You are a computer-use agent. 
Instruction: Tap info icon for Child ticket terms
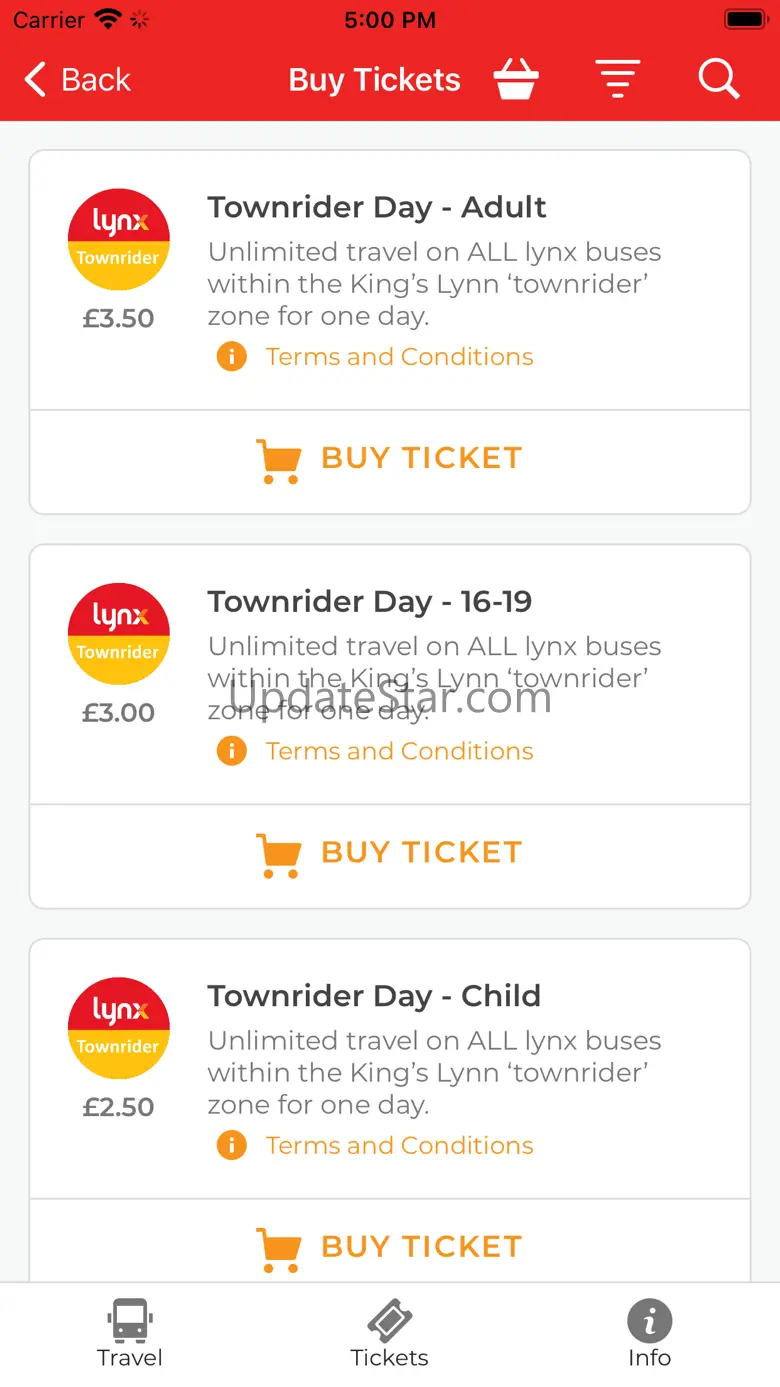pos(231,1145)
